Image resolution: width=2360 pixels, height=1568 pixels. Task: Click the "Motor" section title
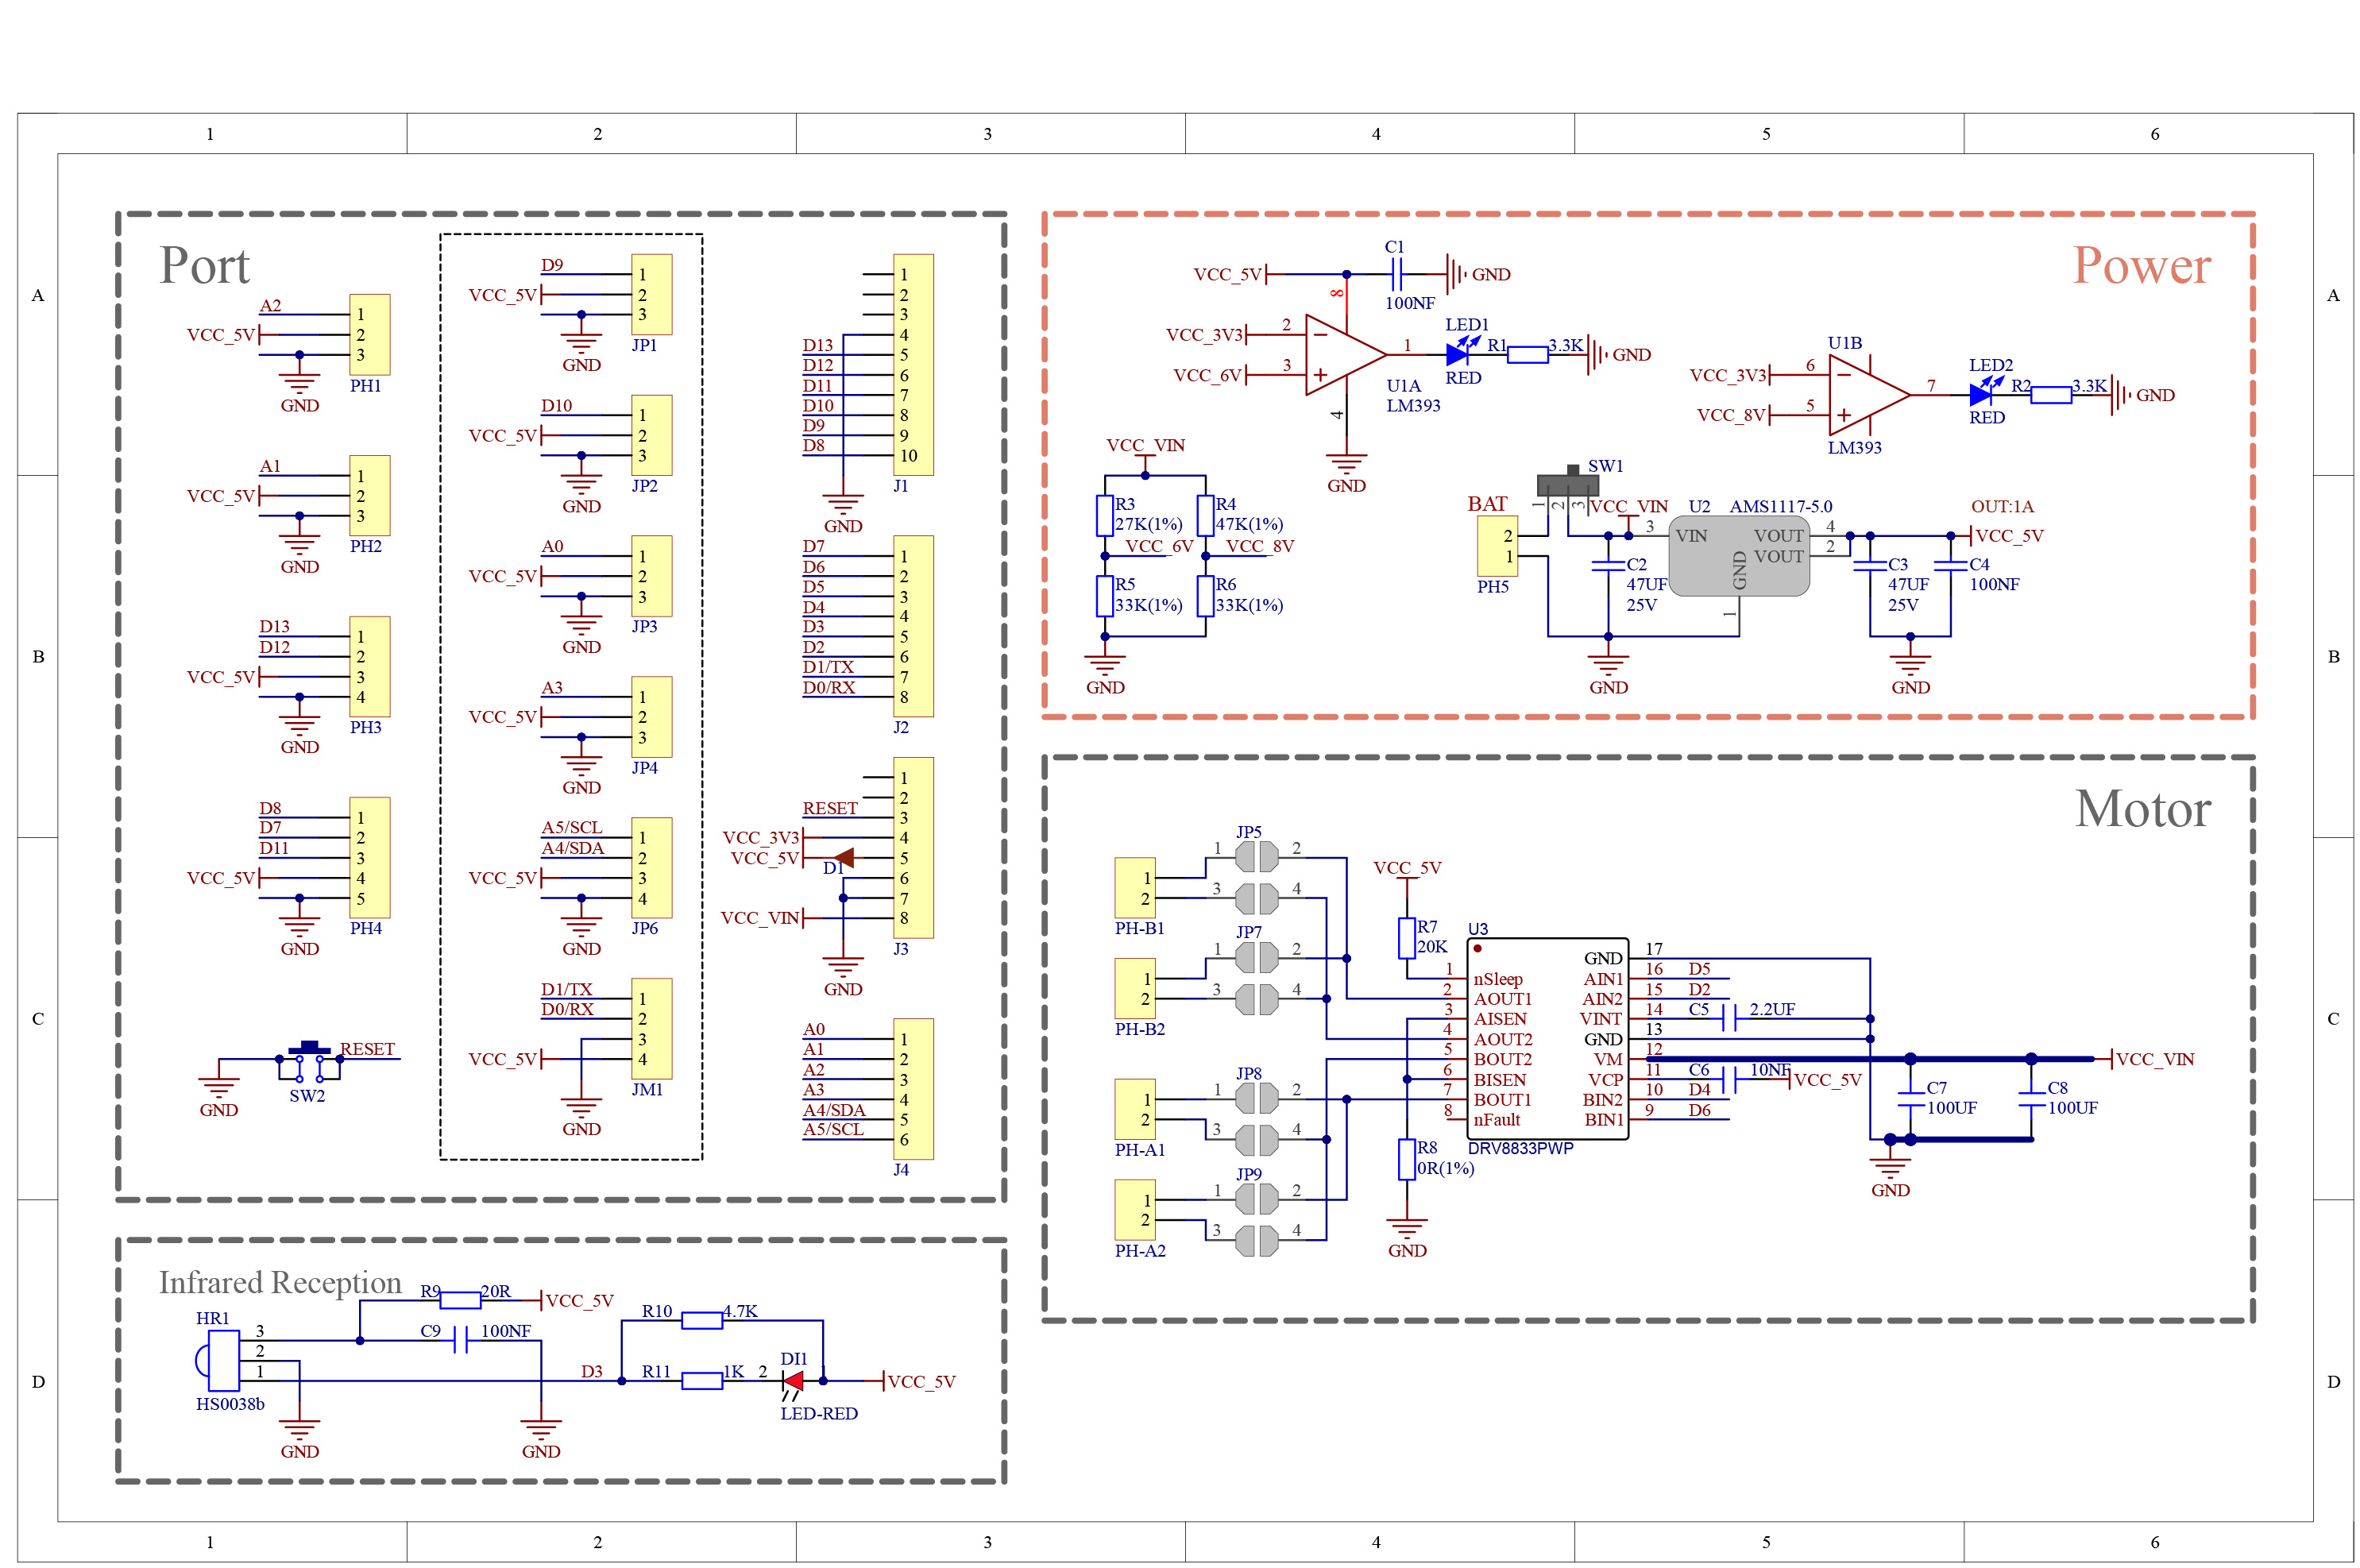[x=2142, y=808]
